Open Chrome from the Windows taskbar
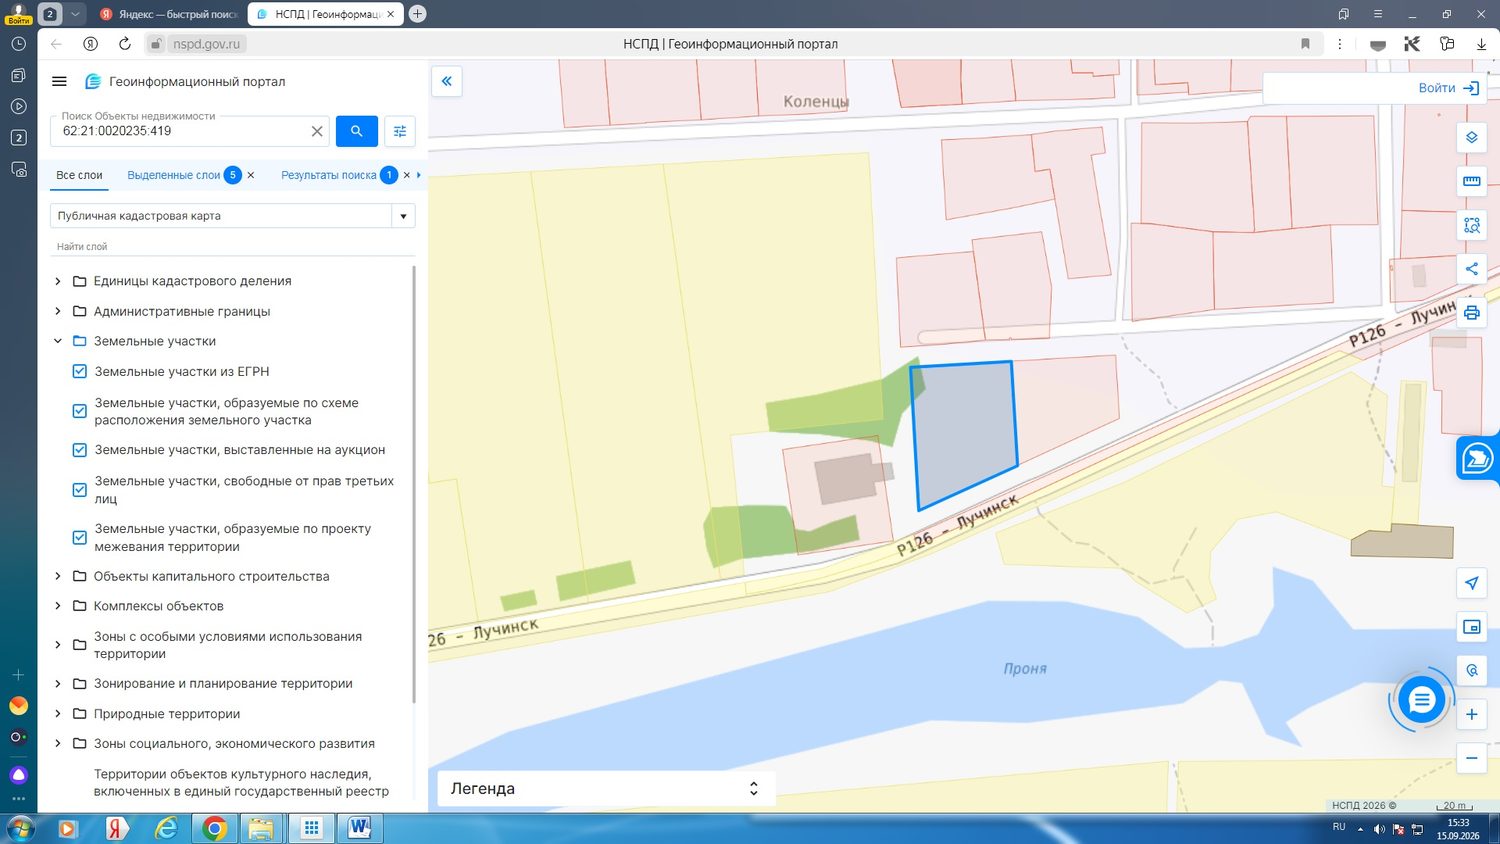Screen dimensions: 1500x844 click(x=214, y=828)
